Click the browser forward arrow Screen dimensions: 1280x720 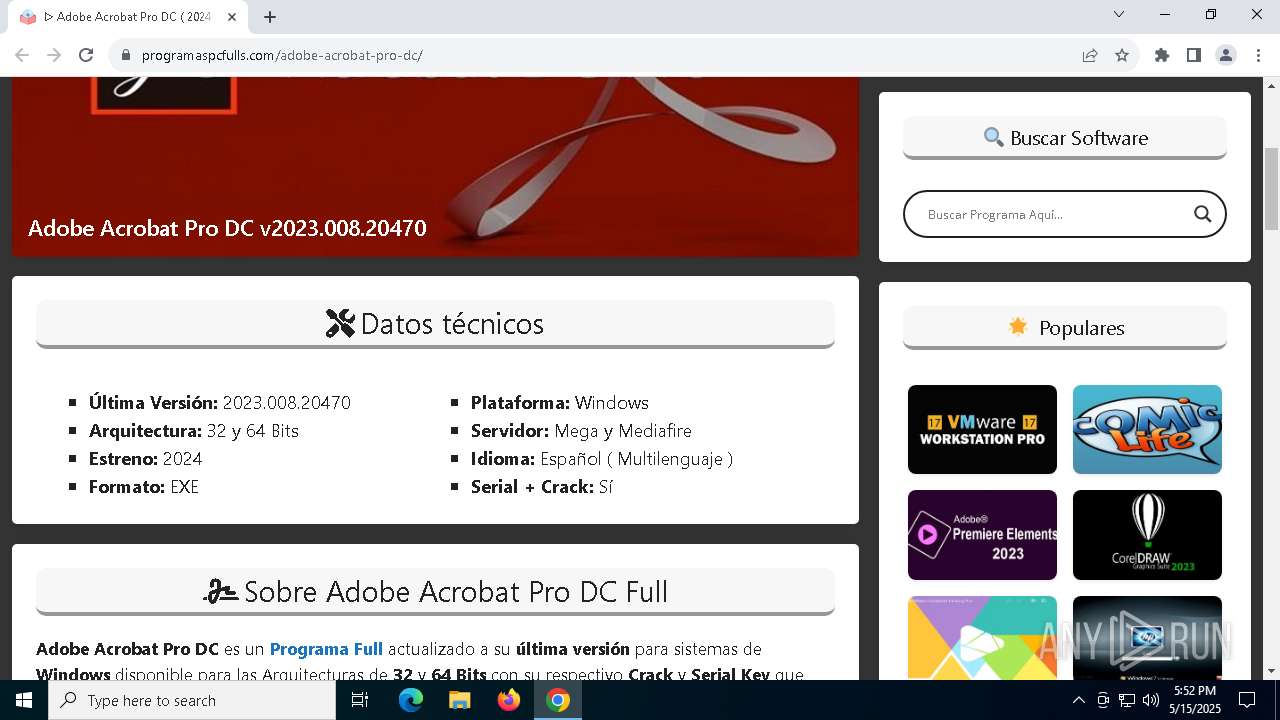pos(54,55)
